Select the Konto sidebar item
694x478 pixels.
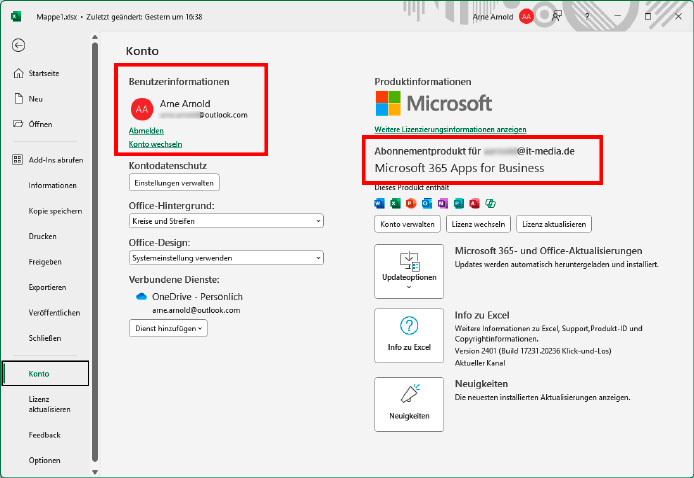click(x=46, y=374)
